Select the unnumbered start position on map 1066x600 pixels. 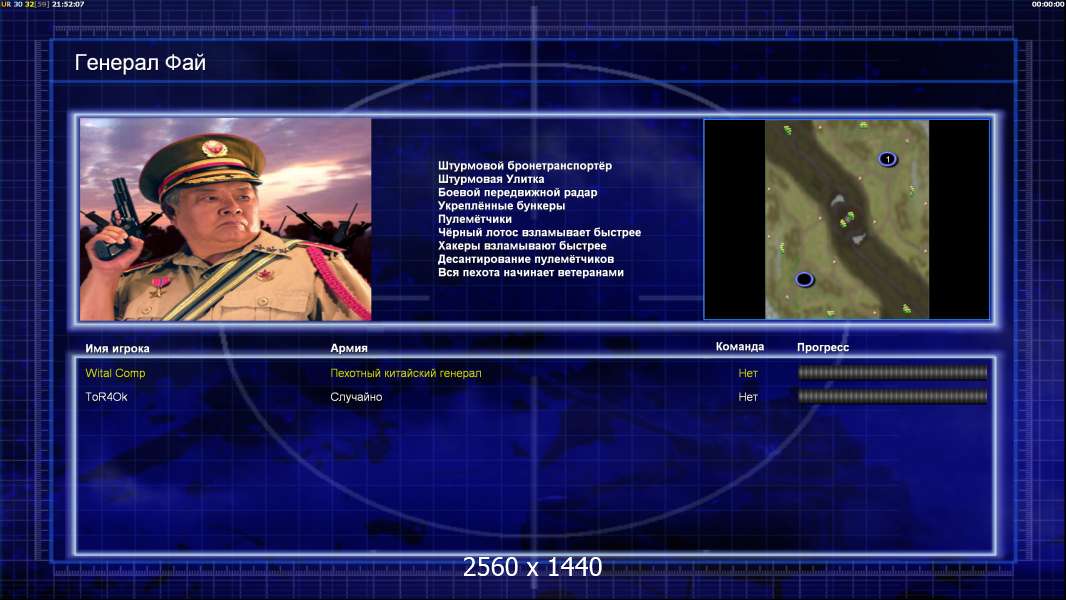[x=804, y=279]
